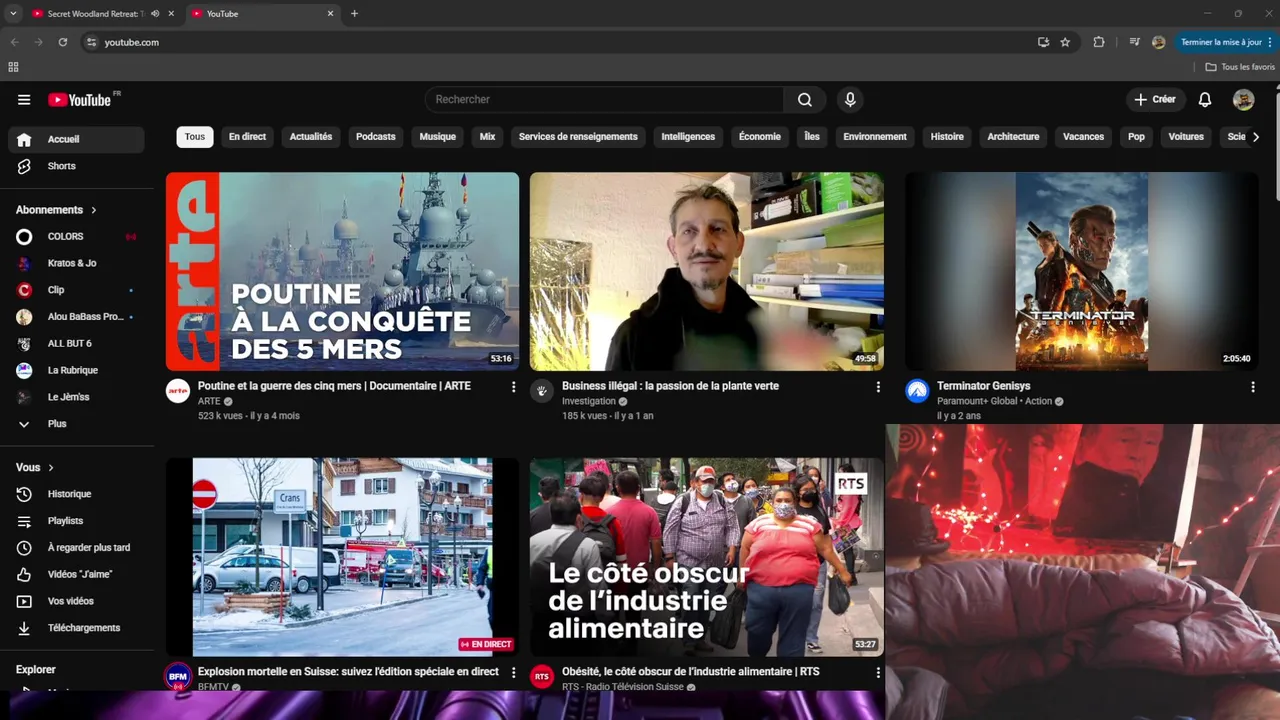This screenshot has height=720, width=1280.
Task: Open Vos vidéos in sidebar
Action: tap(76, 601)
